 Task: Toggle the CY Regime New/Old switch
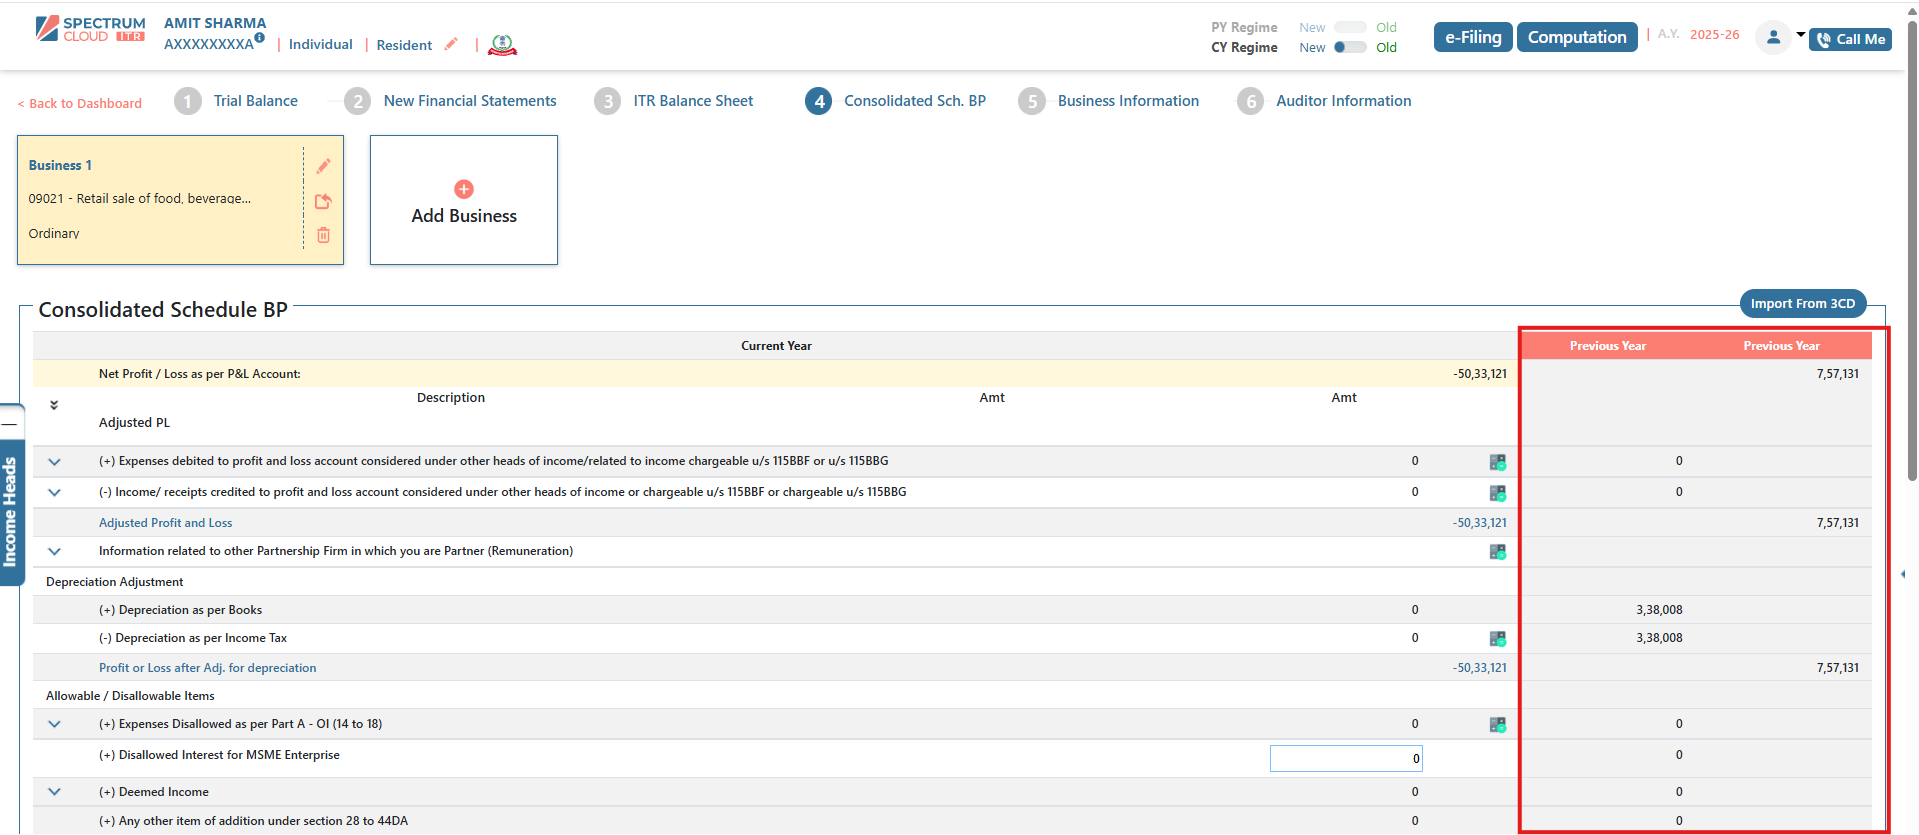pyautogui.click(x=1349, y=47)
